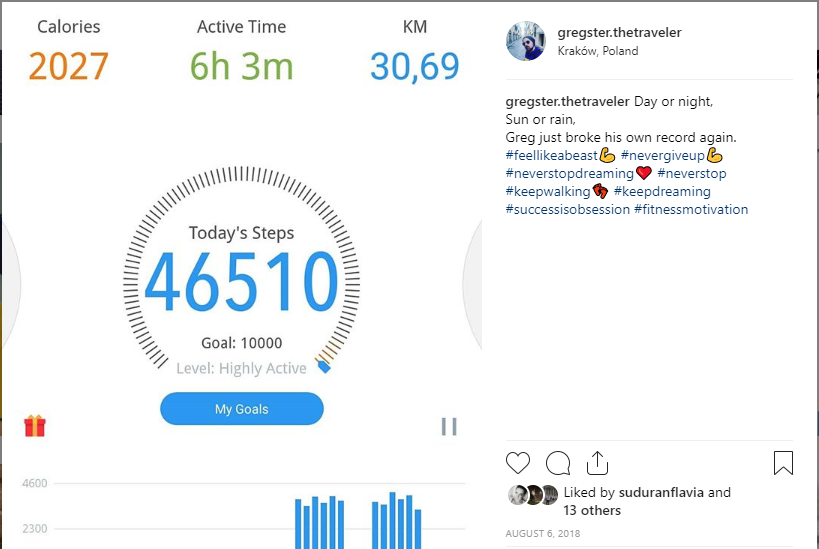The height and width of the screenshot is (549, 819).
Task: Click the gregster.thetraveler name in caption
Action: (567, 101)
